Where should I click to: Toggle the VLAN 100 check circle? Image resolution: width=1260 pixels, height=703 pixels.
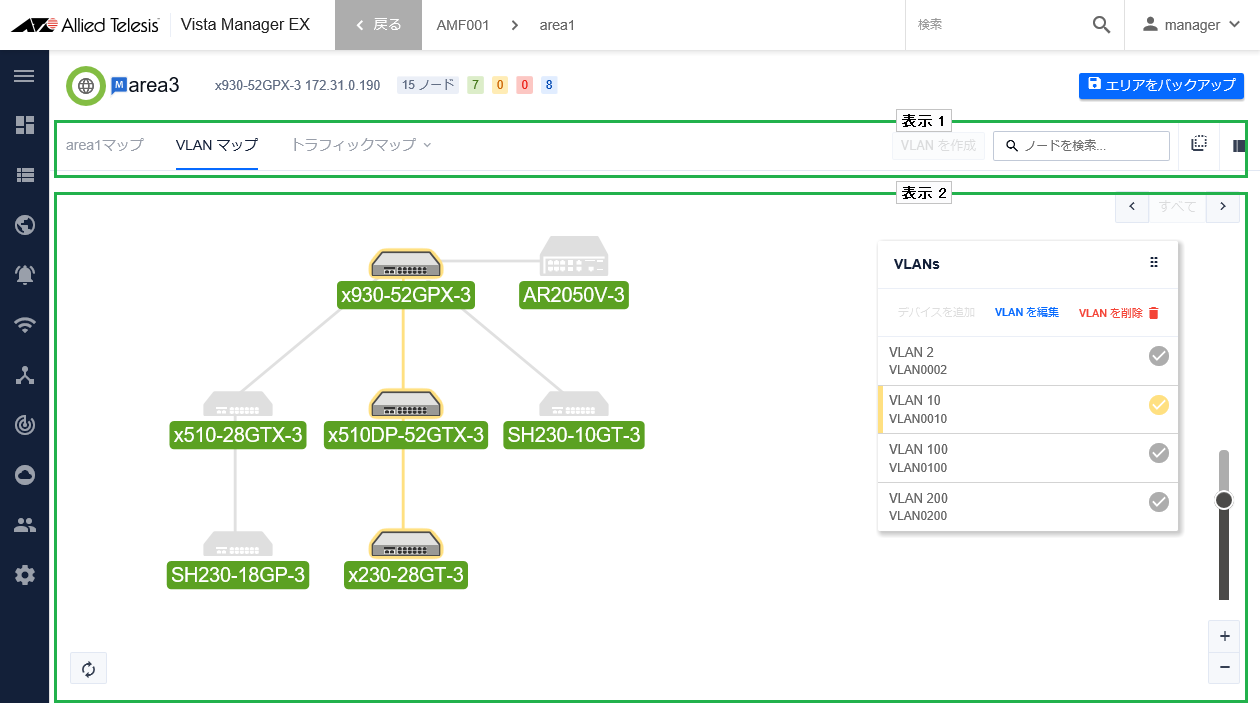pos(1159,453)
